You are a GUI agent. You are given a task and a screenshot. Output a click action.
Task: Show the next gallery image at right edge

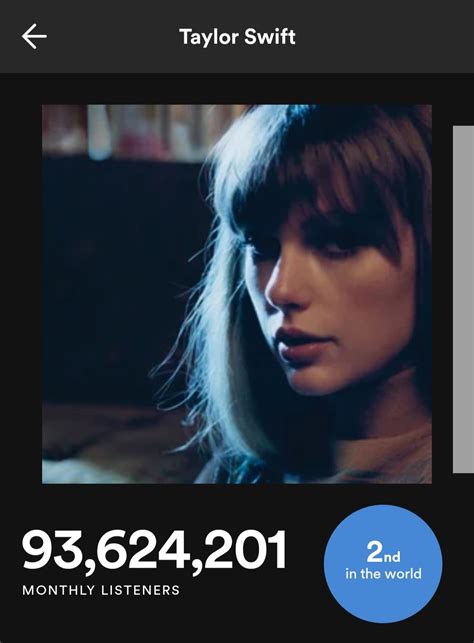coord(463,299)
